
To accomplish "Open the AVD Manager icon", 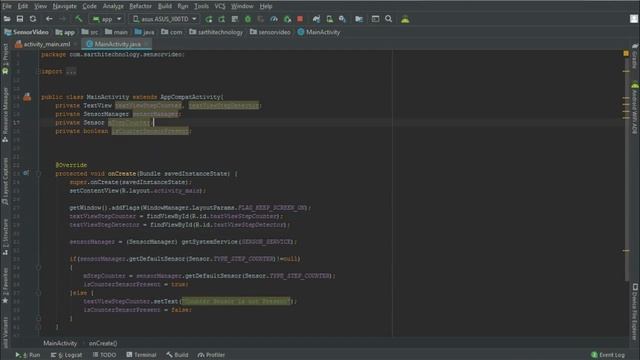I will tap(329, 19).
